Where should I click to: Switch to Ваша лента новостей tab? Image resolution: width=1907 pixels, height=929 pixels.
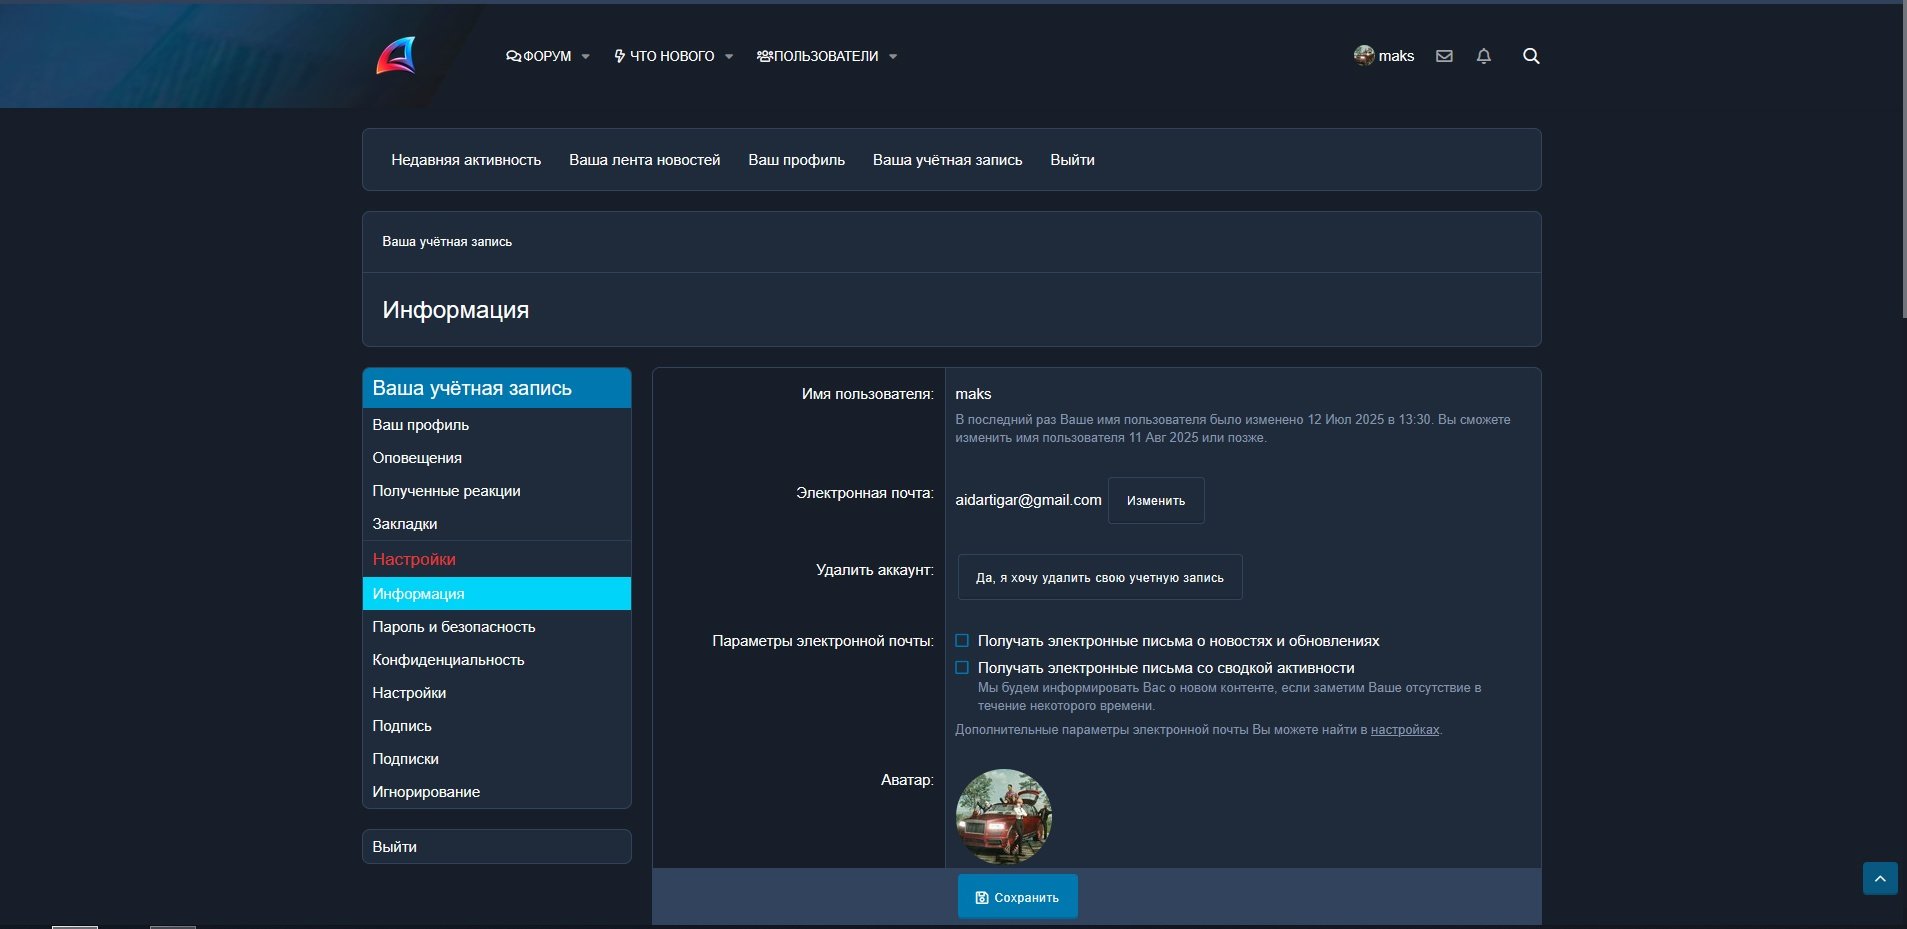point(644,160)
